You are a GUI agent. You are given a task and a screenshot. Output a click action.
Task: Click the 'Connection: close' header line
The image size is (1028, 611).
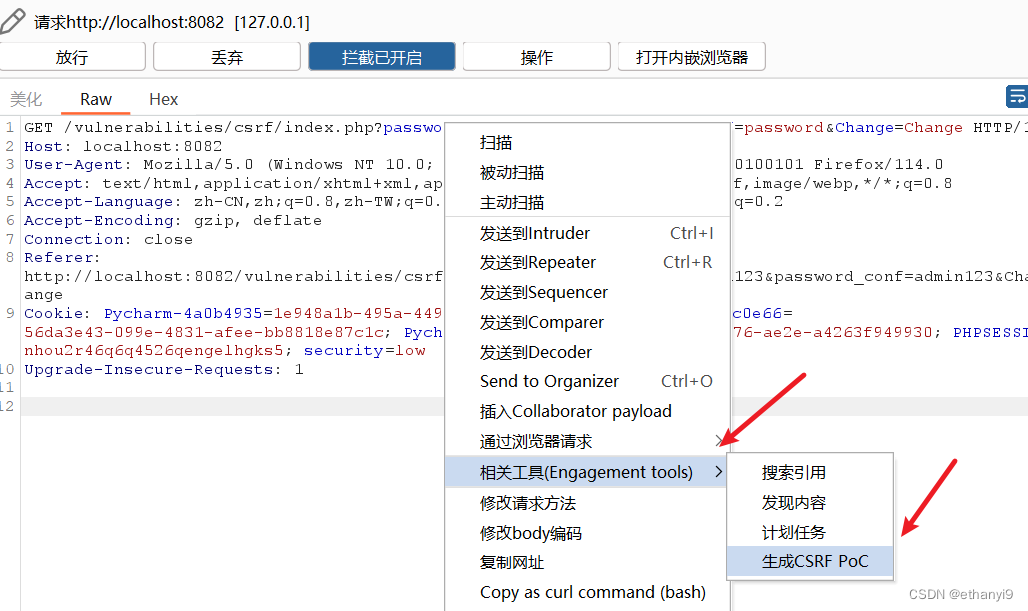109,239
